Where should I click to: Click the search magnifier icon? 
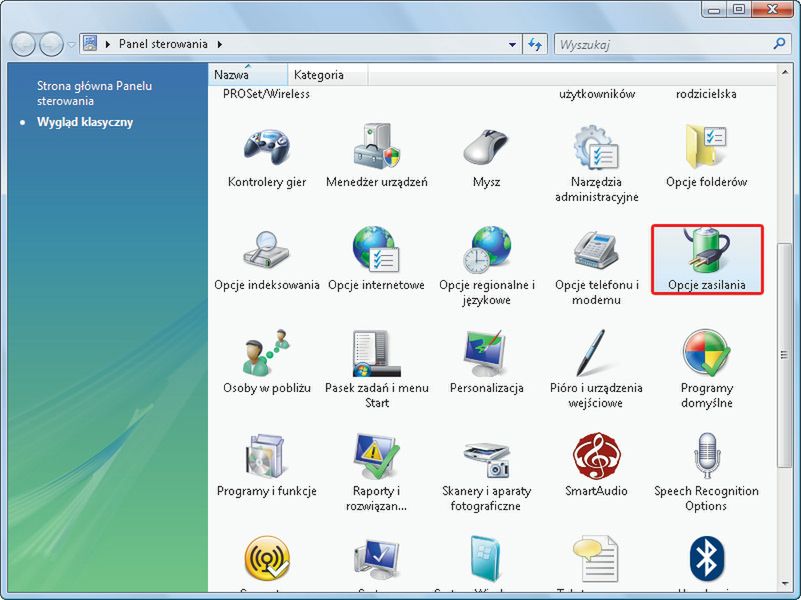[x=779, y=44]
